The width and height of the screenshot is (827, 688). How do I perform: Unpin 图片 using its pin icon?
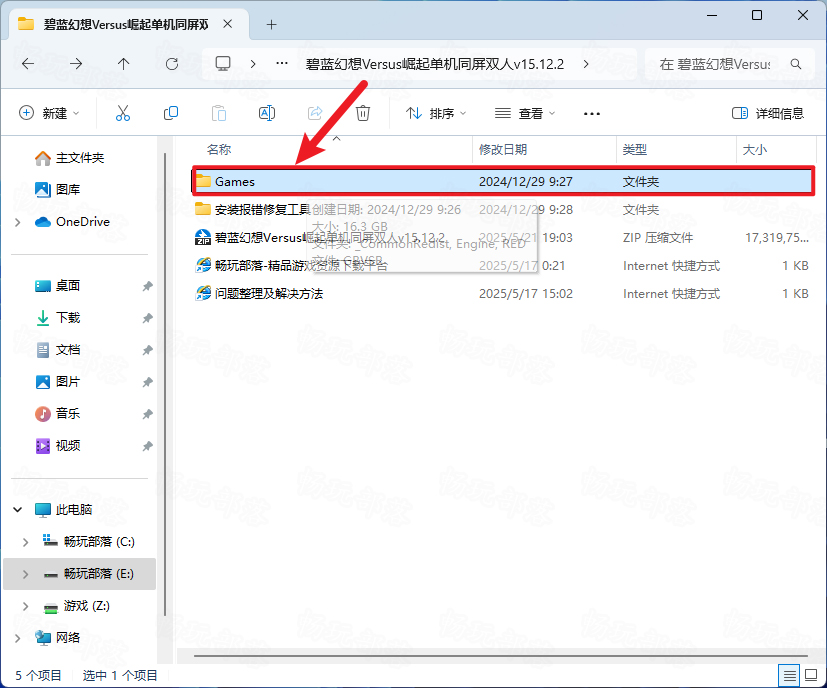point(147,382)
